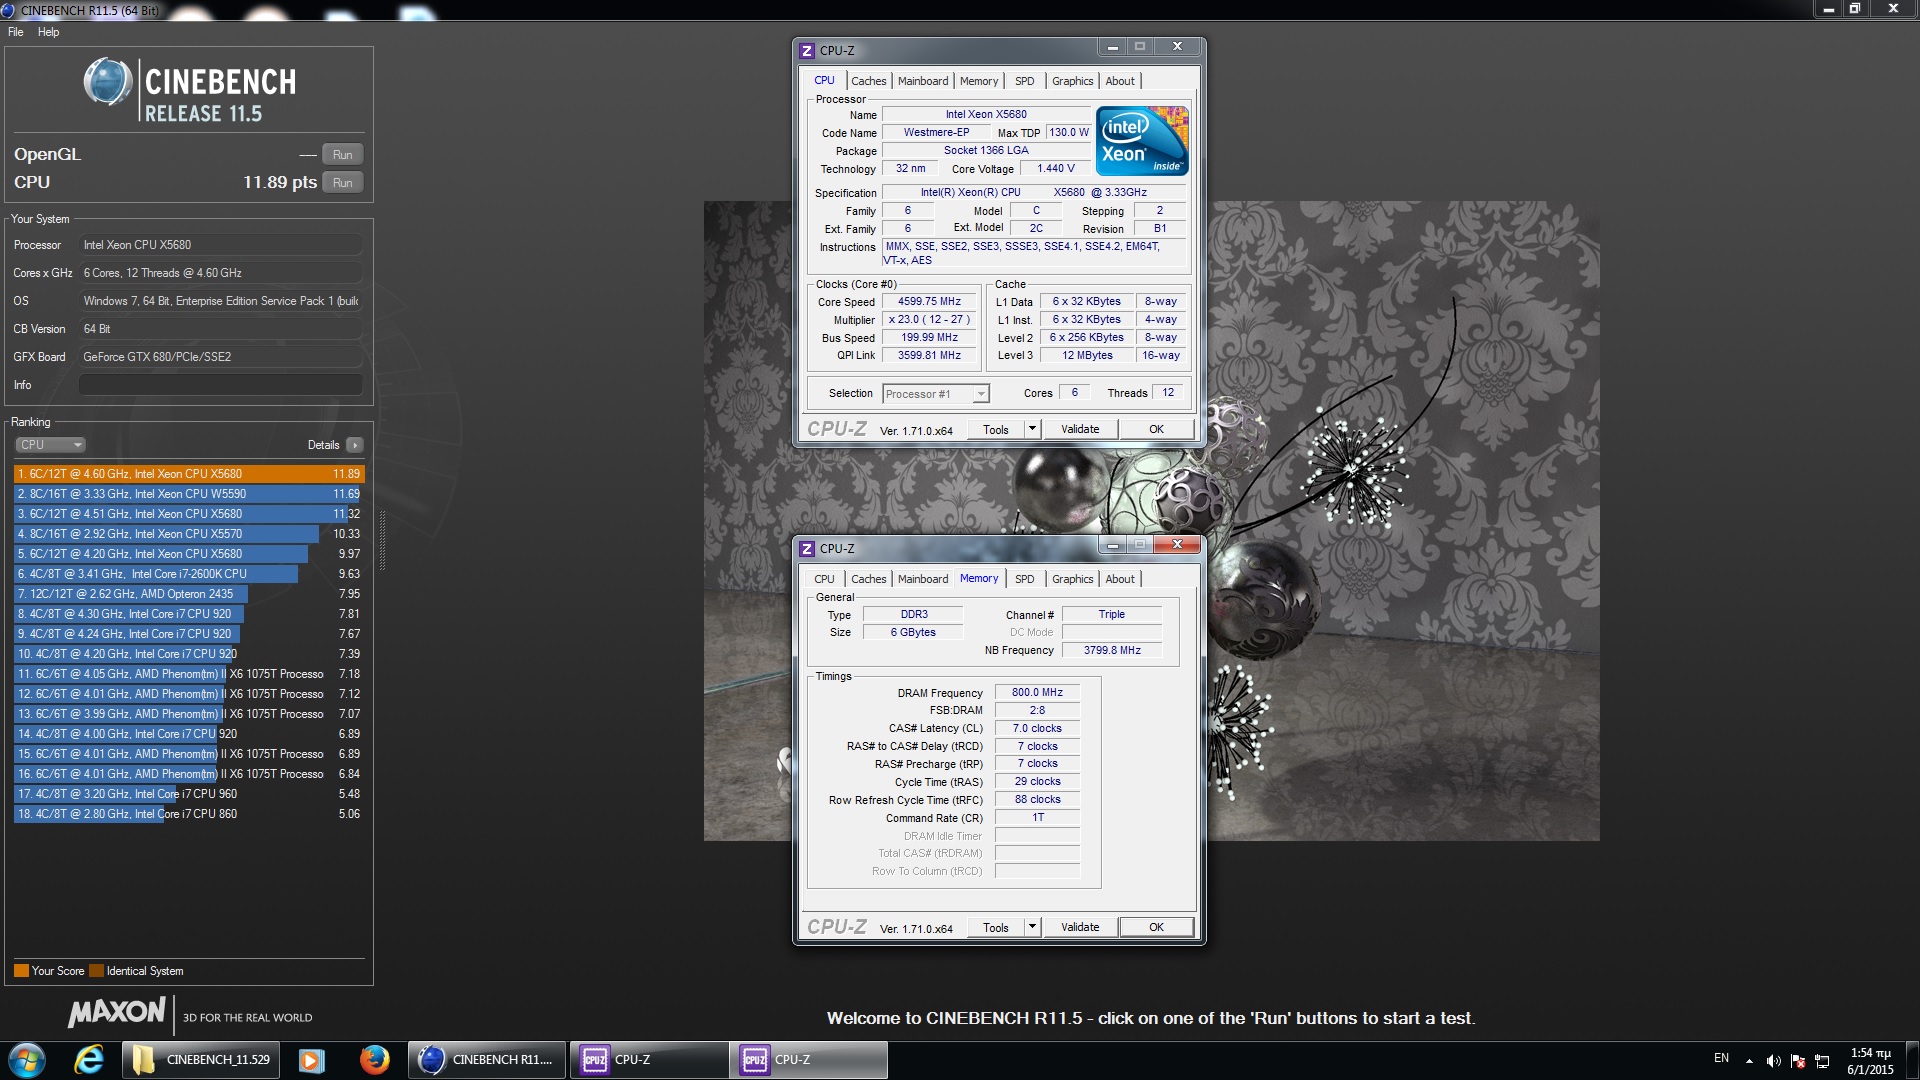This screenshot has width=1920, height=1080.
Task: Launch Internet Explorer from taskbar
Action: (89, 1060)
